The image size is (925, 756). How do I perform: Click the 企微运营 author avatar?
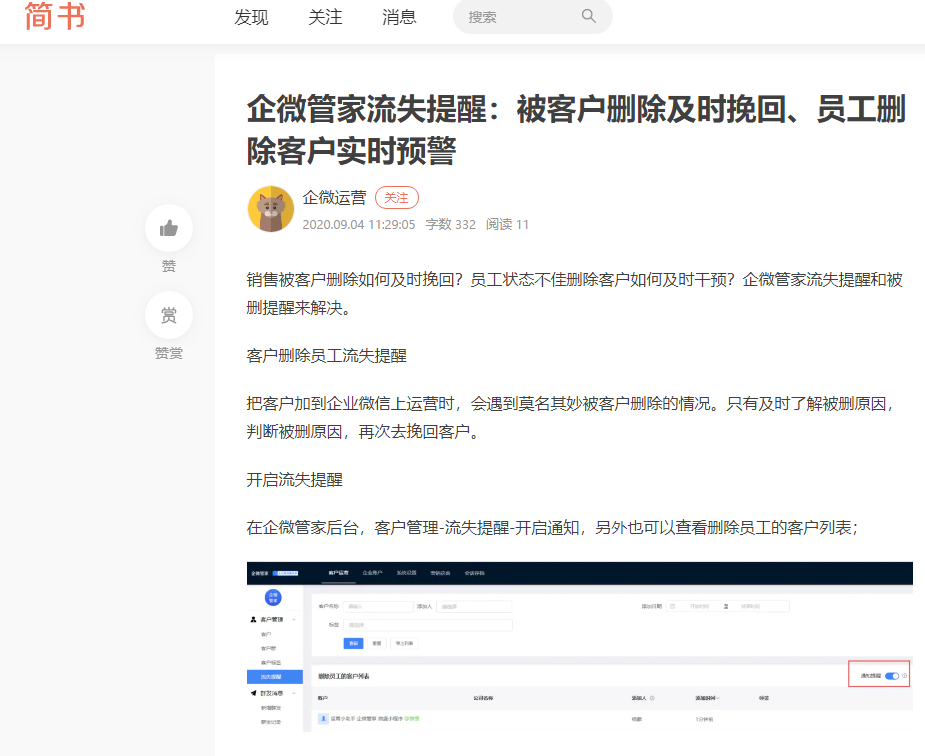tap(269, 208)
